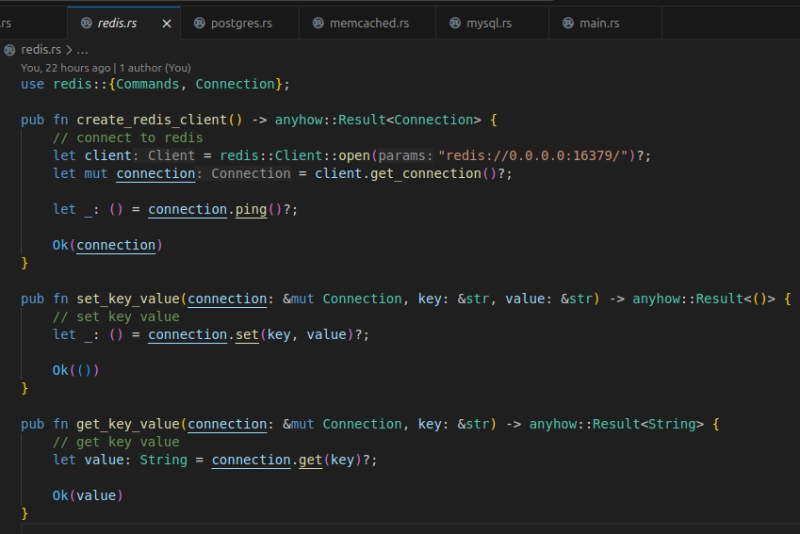
Task: Place cursor on create_redis_client function name
Action: pyautogui.click(x=152, y=120)
